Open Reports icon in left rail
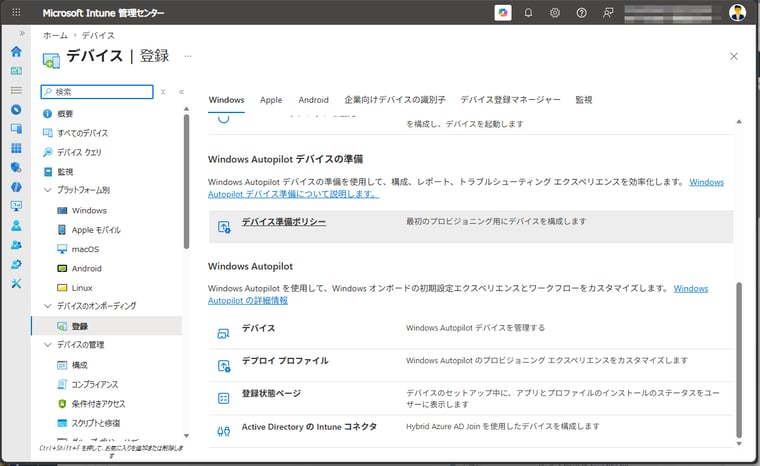This screenshot has height=466, width=760. pos(16,206)
